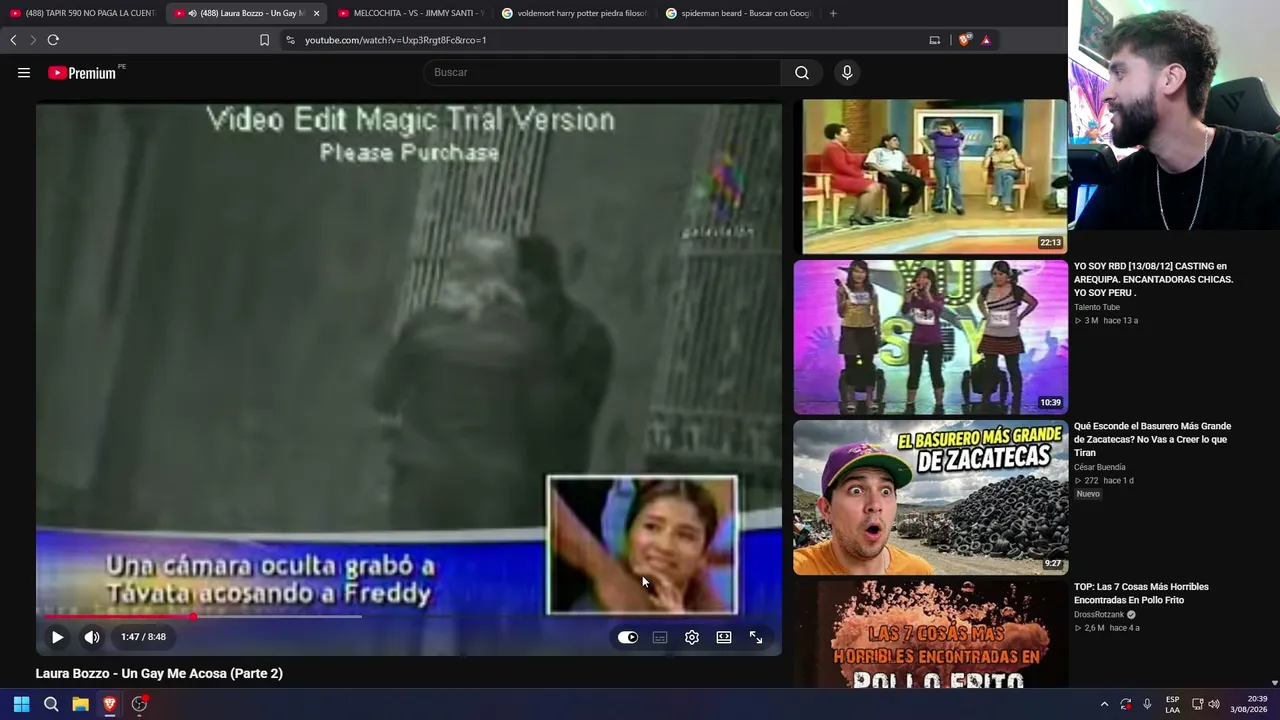The height and width of the screenshot is (720, 1280).
Task: Select the Laura Bozzo - Un Gay tab
Action: pos(247,13)
